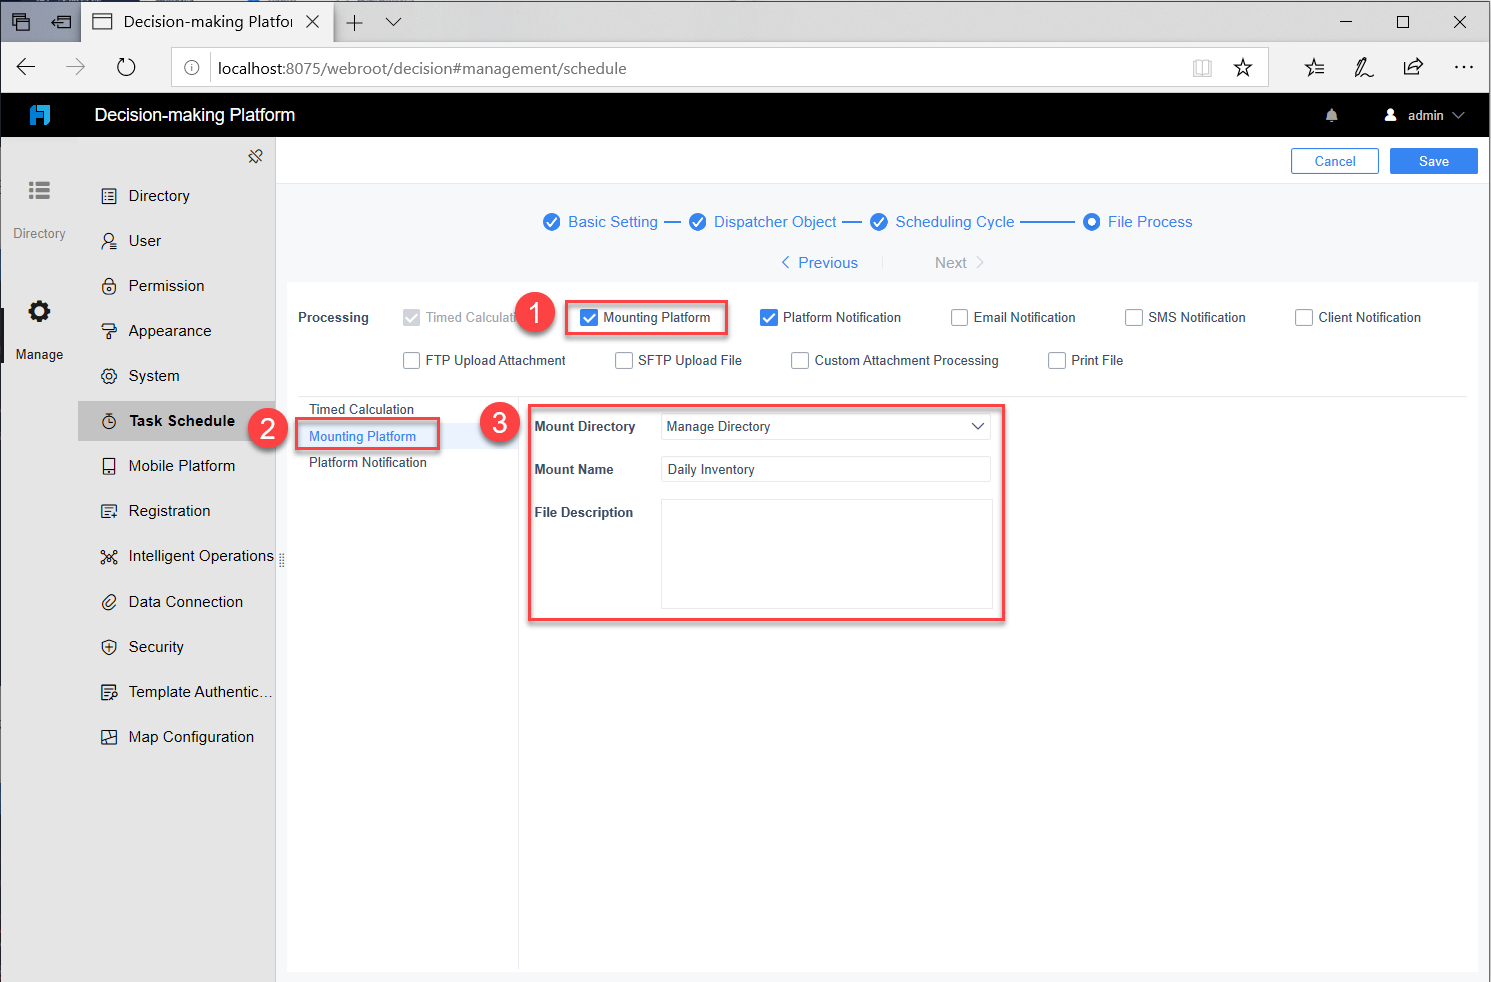Enable Email Notification processing
This screenshot has height=982, width=1491.
point(959,317)
